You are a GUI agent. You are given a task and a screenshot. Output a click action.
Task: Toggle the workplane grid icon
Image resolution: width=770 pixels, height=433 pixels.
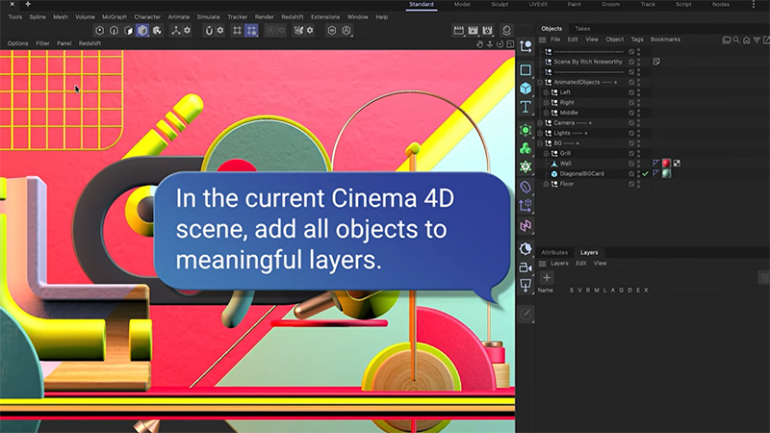pyautogui.click(x=237, y=30)
